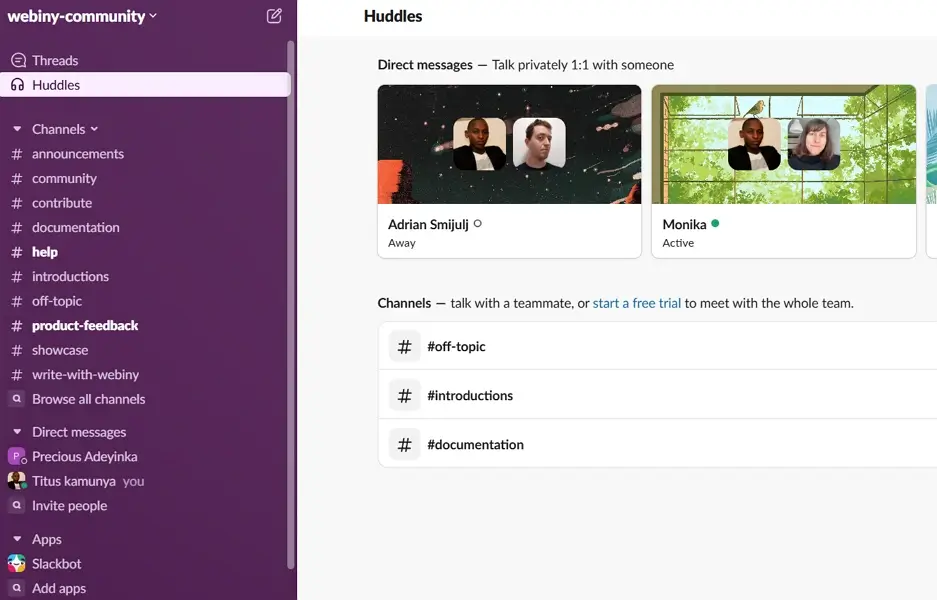
Task: Start a huddle in #off-topic row
Action: pyautogui.click(x=657, y=346)
